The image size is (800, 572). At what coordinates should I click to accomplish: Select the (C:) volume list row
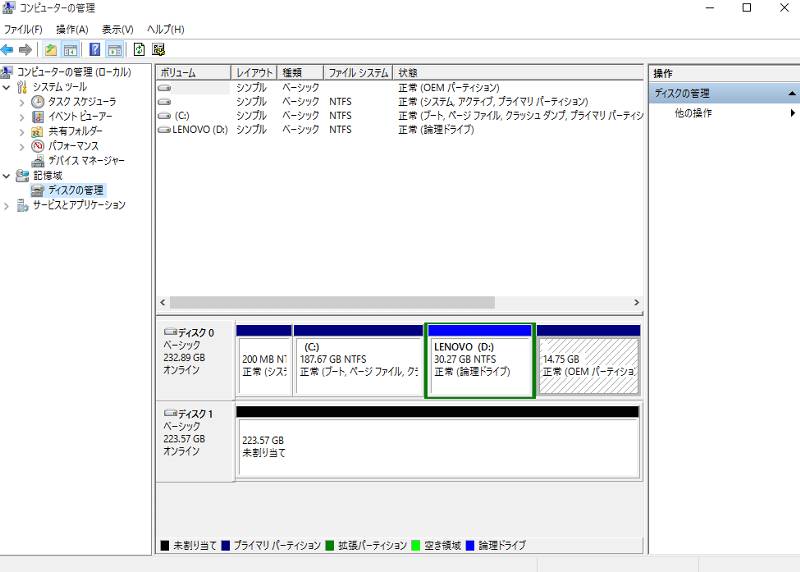[399, 116]
